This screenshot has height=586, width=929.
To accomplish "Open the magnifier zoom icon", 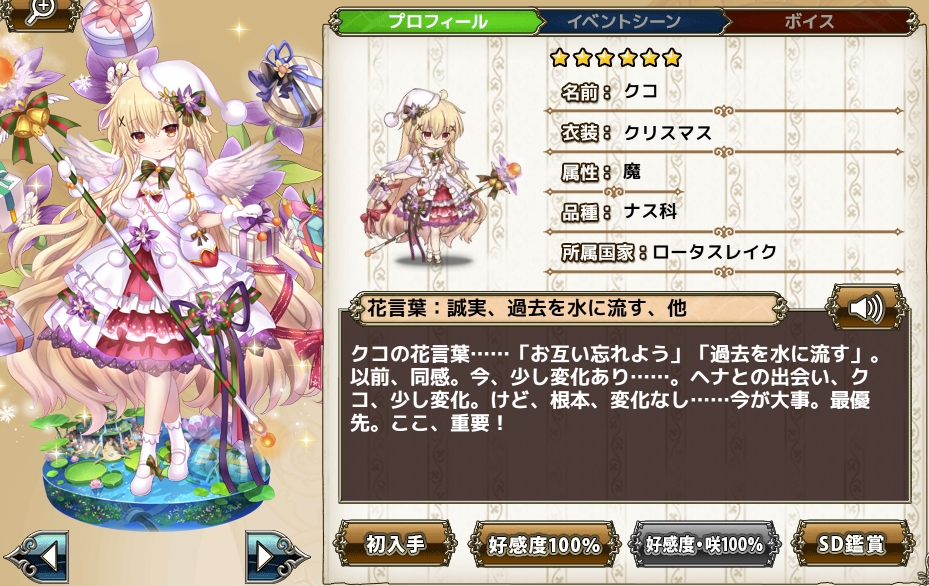I will point(40,12).
